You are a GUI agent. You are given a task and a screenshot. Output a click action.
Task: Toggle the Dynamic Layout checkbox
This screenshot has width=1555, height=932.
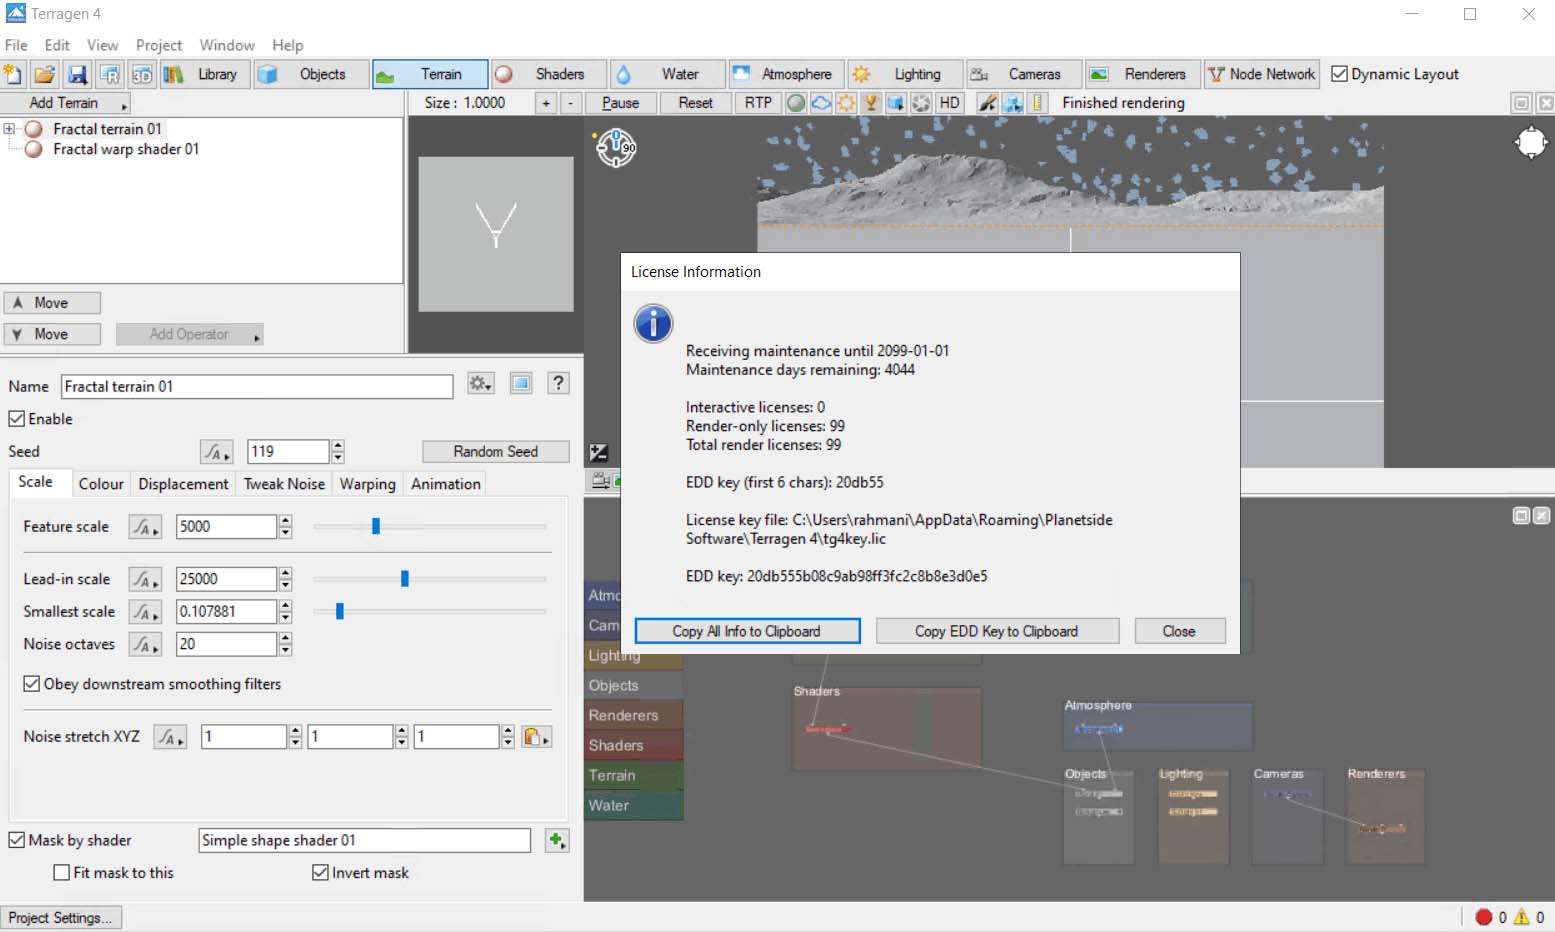pyautogui.click(x=1340, y=74)
